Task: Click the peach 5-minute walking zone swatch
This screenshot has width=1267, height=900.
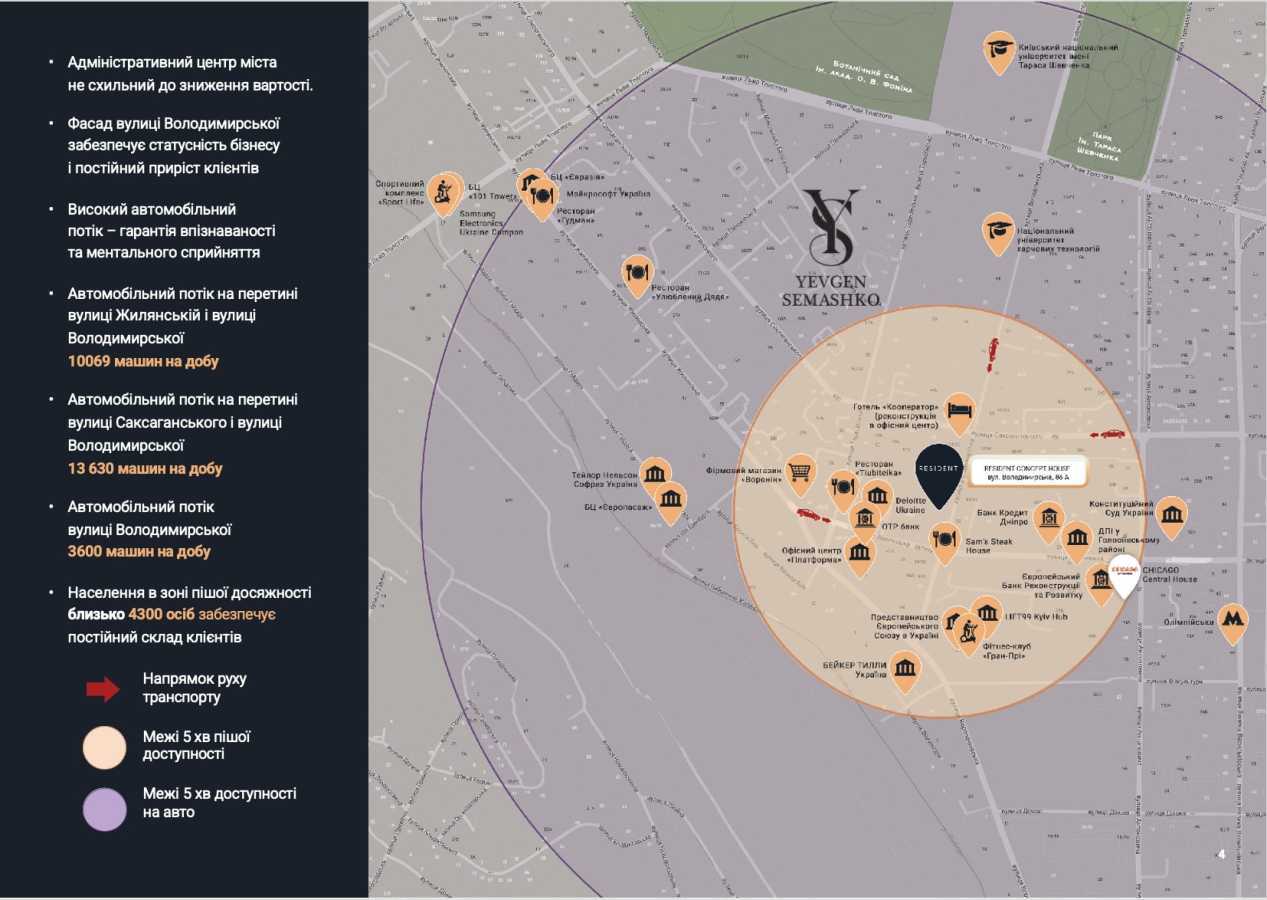Action: click(104, 746)
